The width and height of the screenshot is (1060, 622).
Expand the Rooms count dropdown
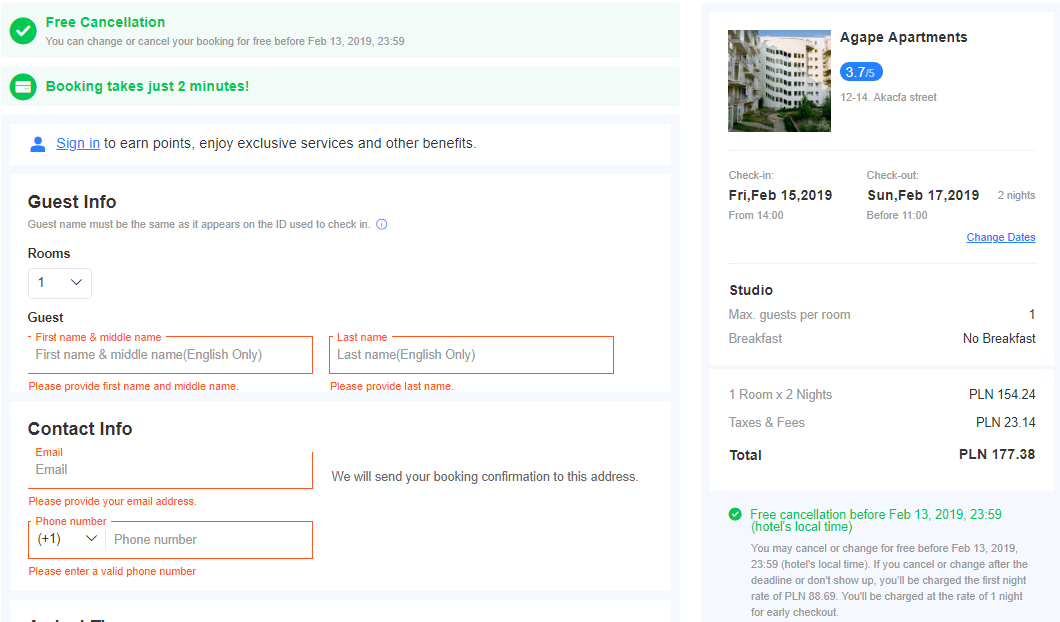(x=59, y=283)
